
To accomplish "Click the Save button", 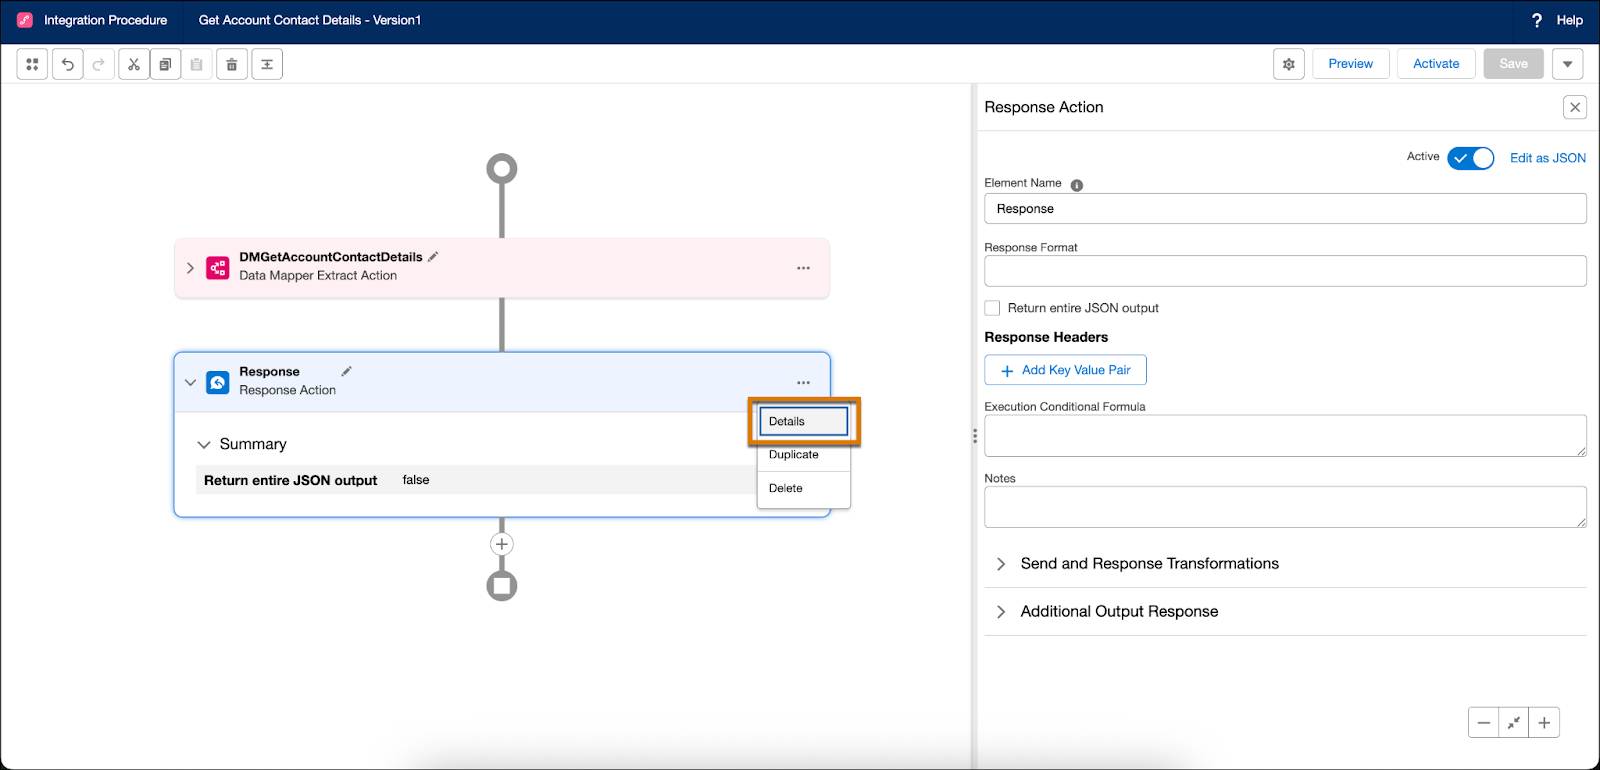I will pyautogui.click(x=1513, y=64).
